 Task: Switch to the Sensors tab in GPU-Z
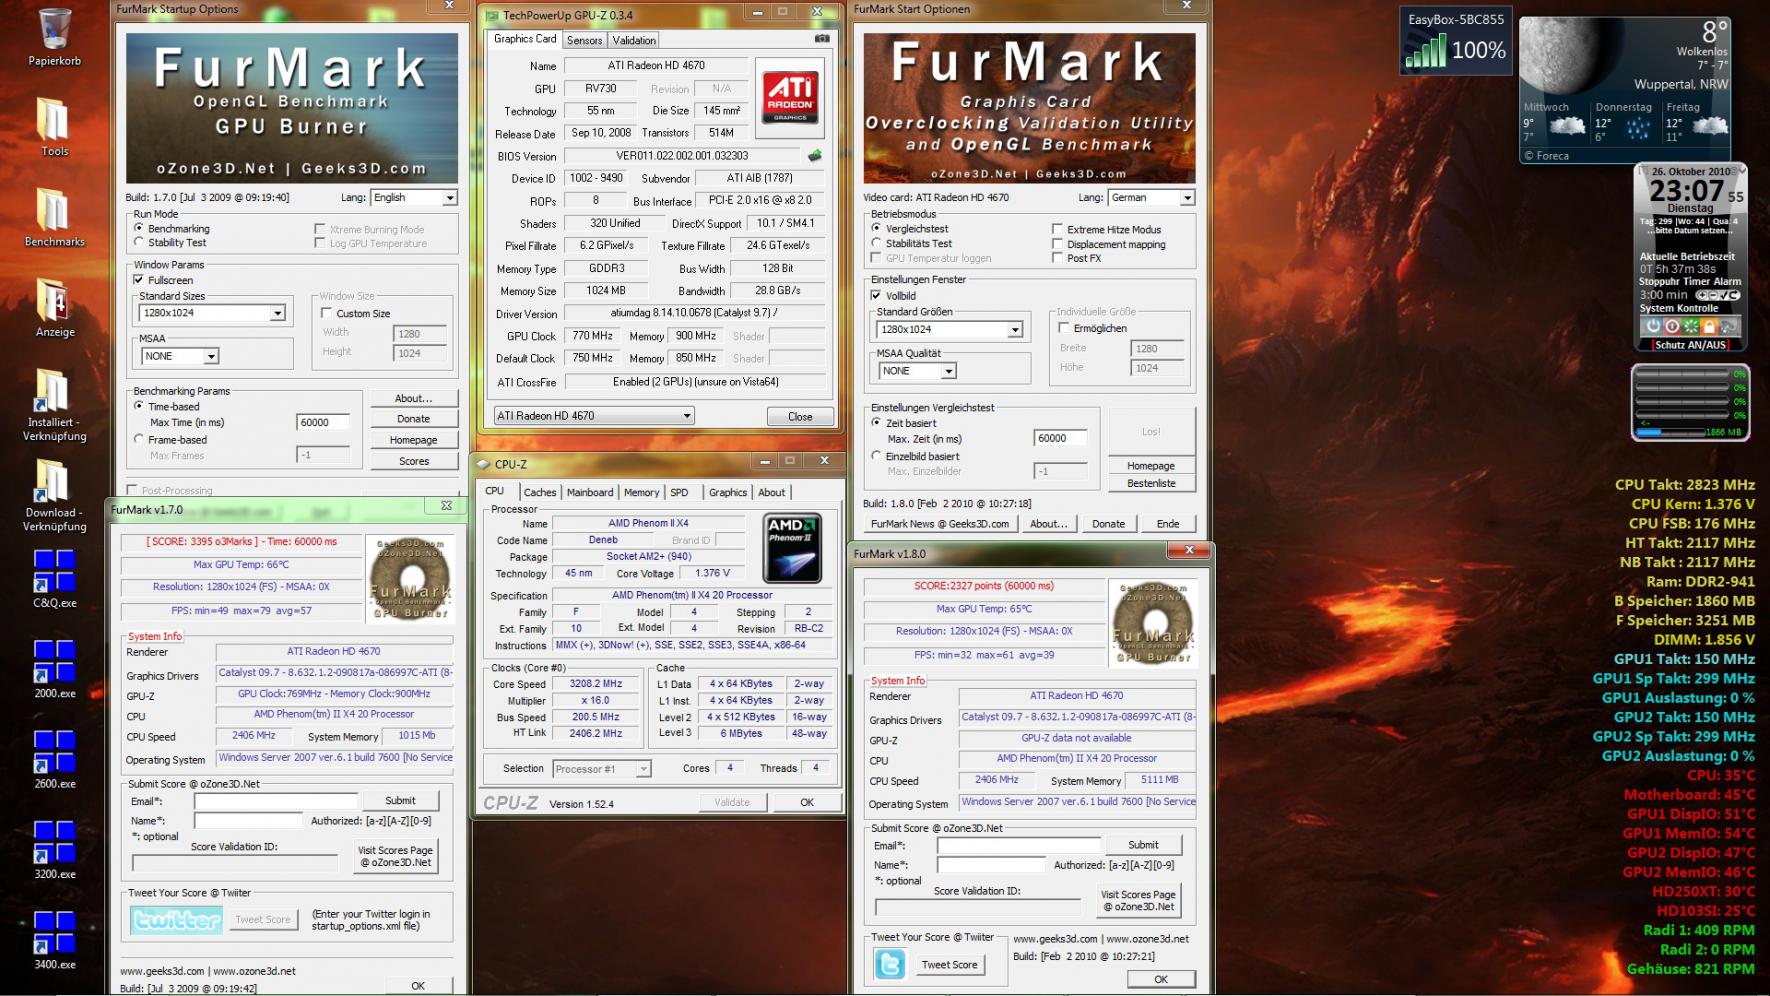(585, 40)
